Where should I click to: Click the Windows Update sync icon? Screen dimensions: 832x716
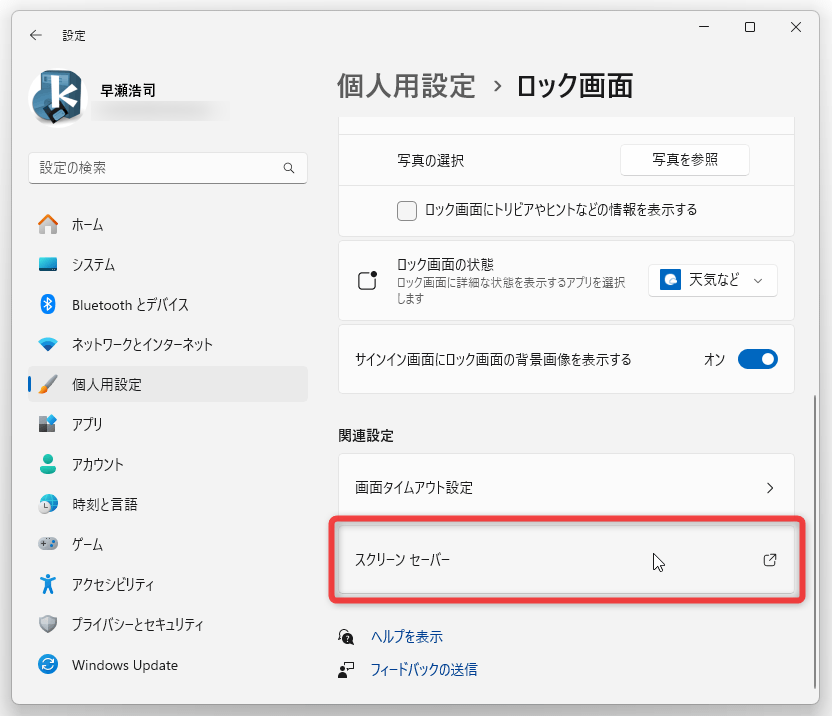click(48, 664)
